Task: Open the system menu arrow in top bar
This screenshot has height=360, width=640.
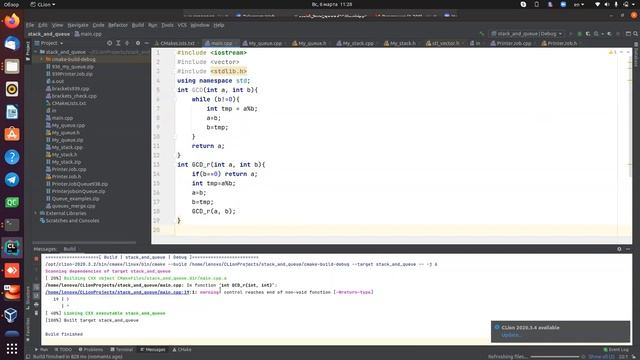Action: pyautogui.click(x=634, y=4)
